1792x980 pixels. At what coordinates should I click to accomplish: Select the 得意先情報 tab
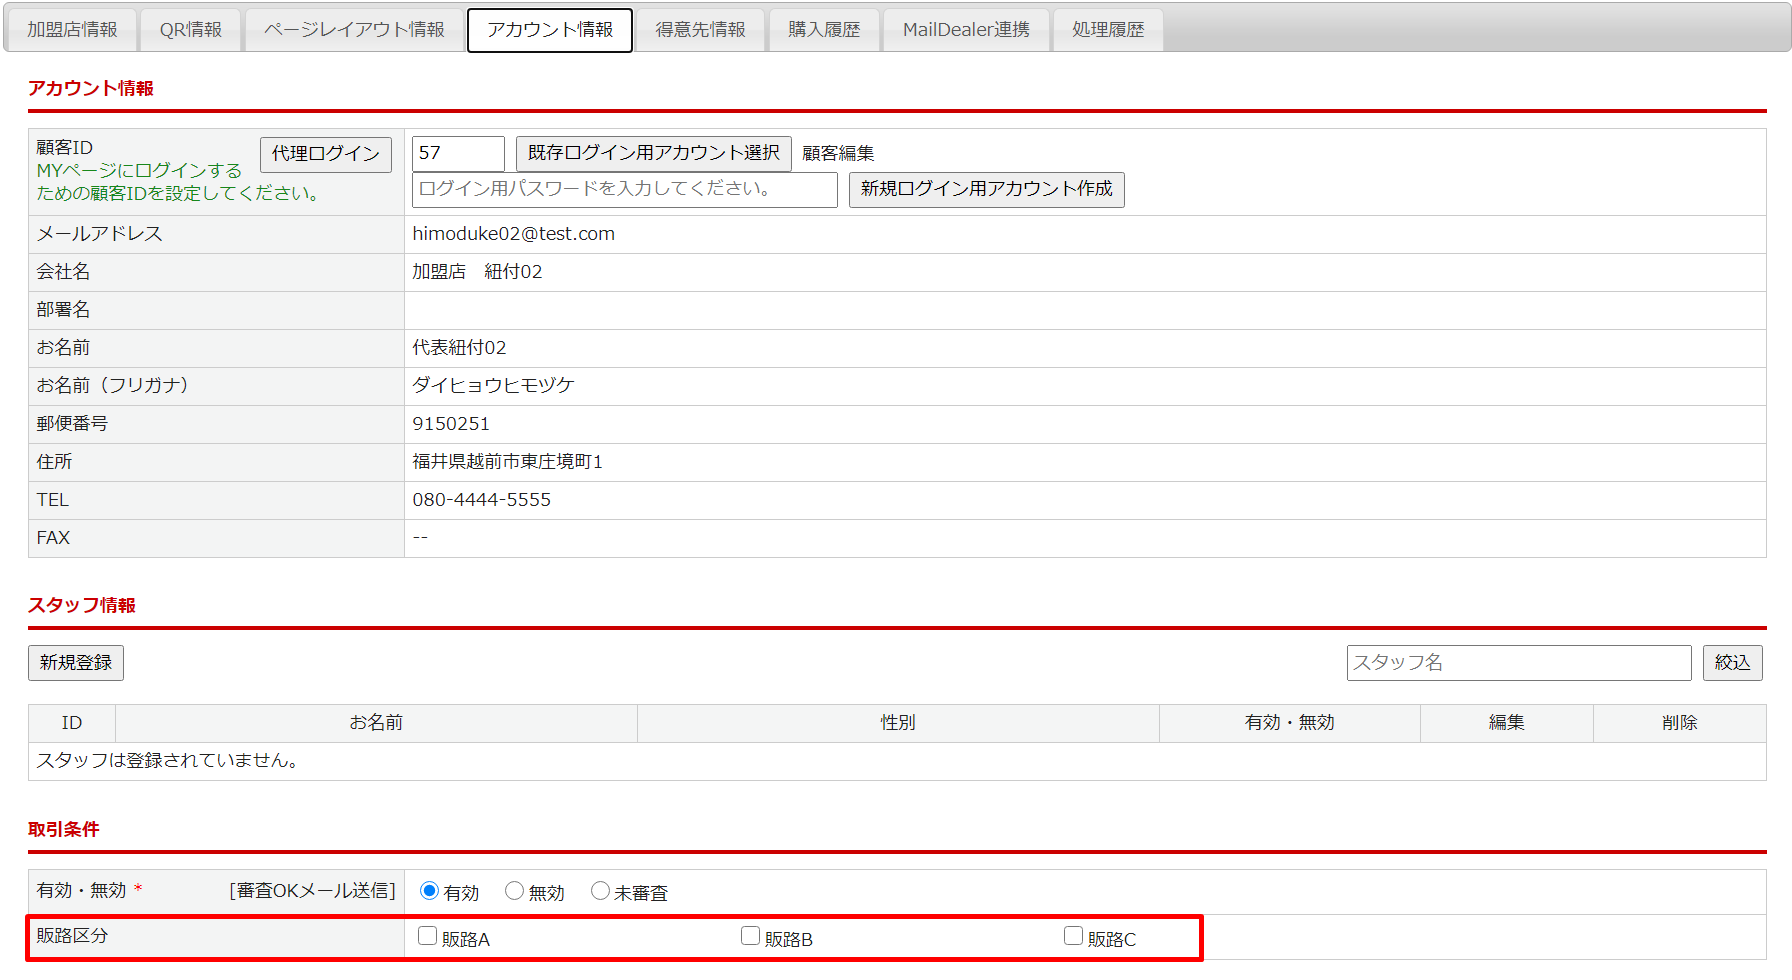[x=700, y=30]
